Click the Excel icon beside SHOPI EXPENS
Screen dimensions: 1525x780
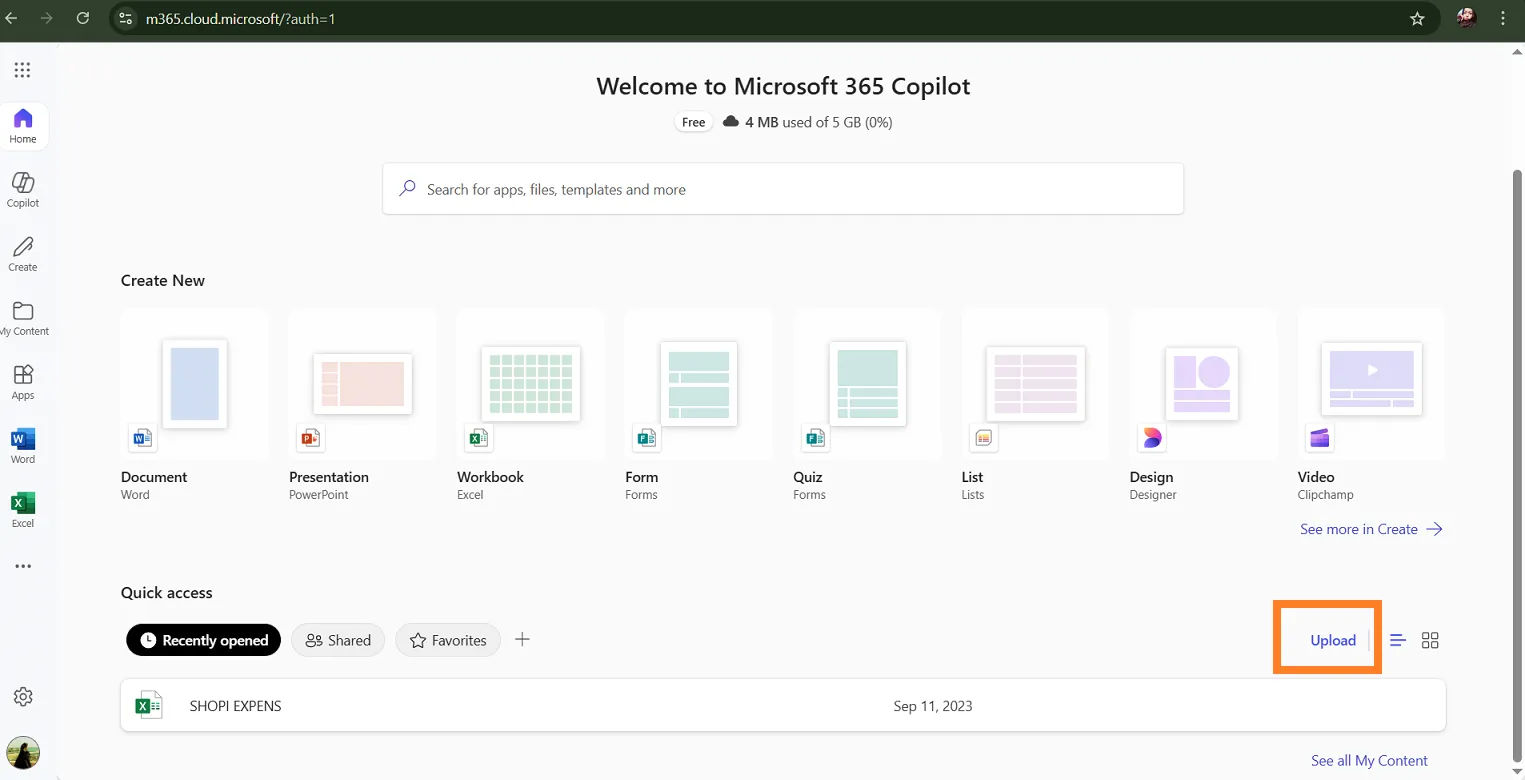[x=149, y=706]
